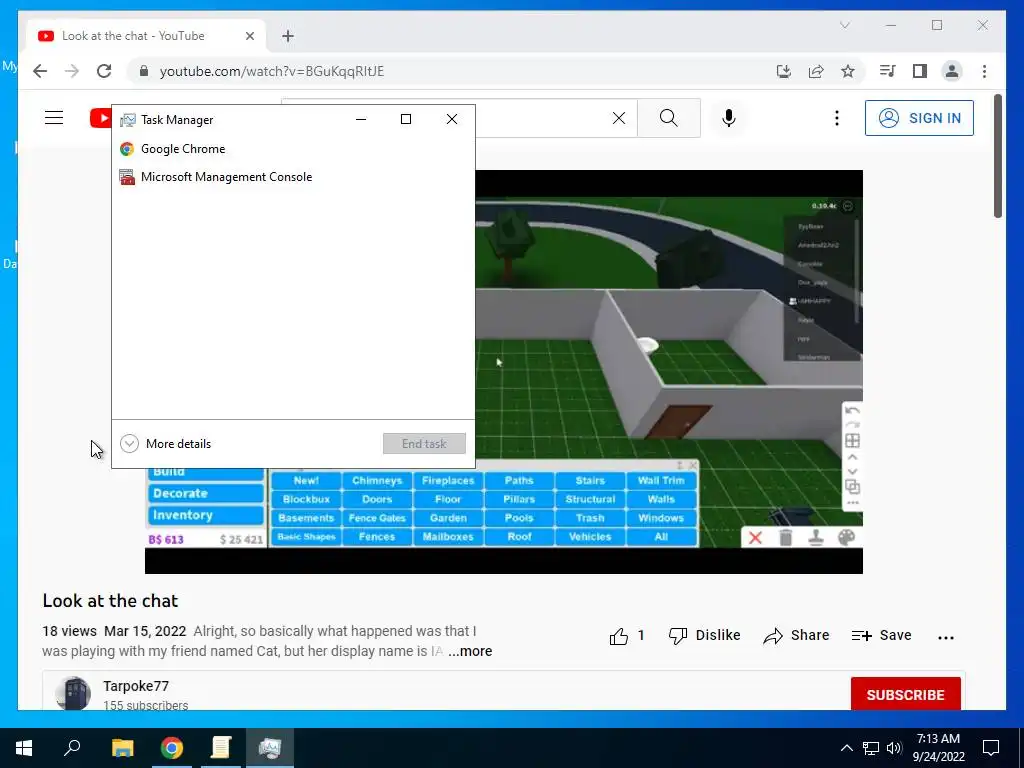This screenshot has height=768, width=1024.
Task: Click the YouTube logo
Action: tap(101, 118)
